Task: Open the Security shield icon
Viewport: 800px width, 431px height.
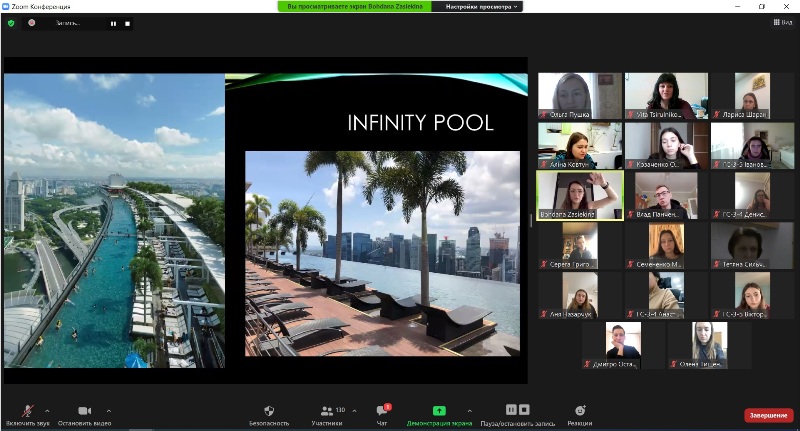Action: point(269,411)
